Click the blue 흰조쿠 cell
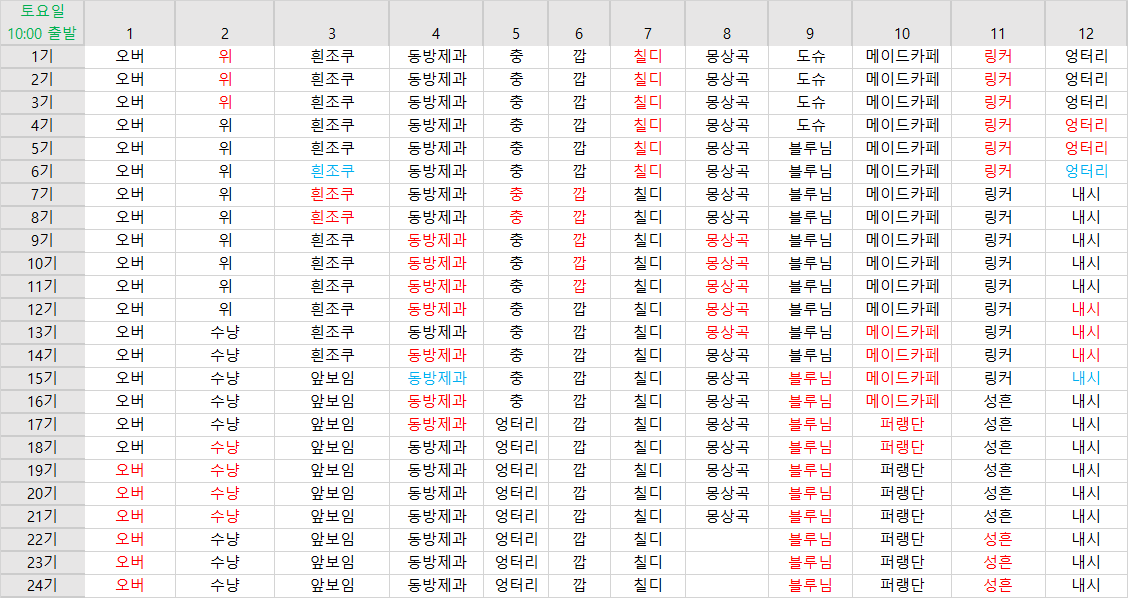Screen dimensions: 1128x598 pos(332,171)
